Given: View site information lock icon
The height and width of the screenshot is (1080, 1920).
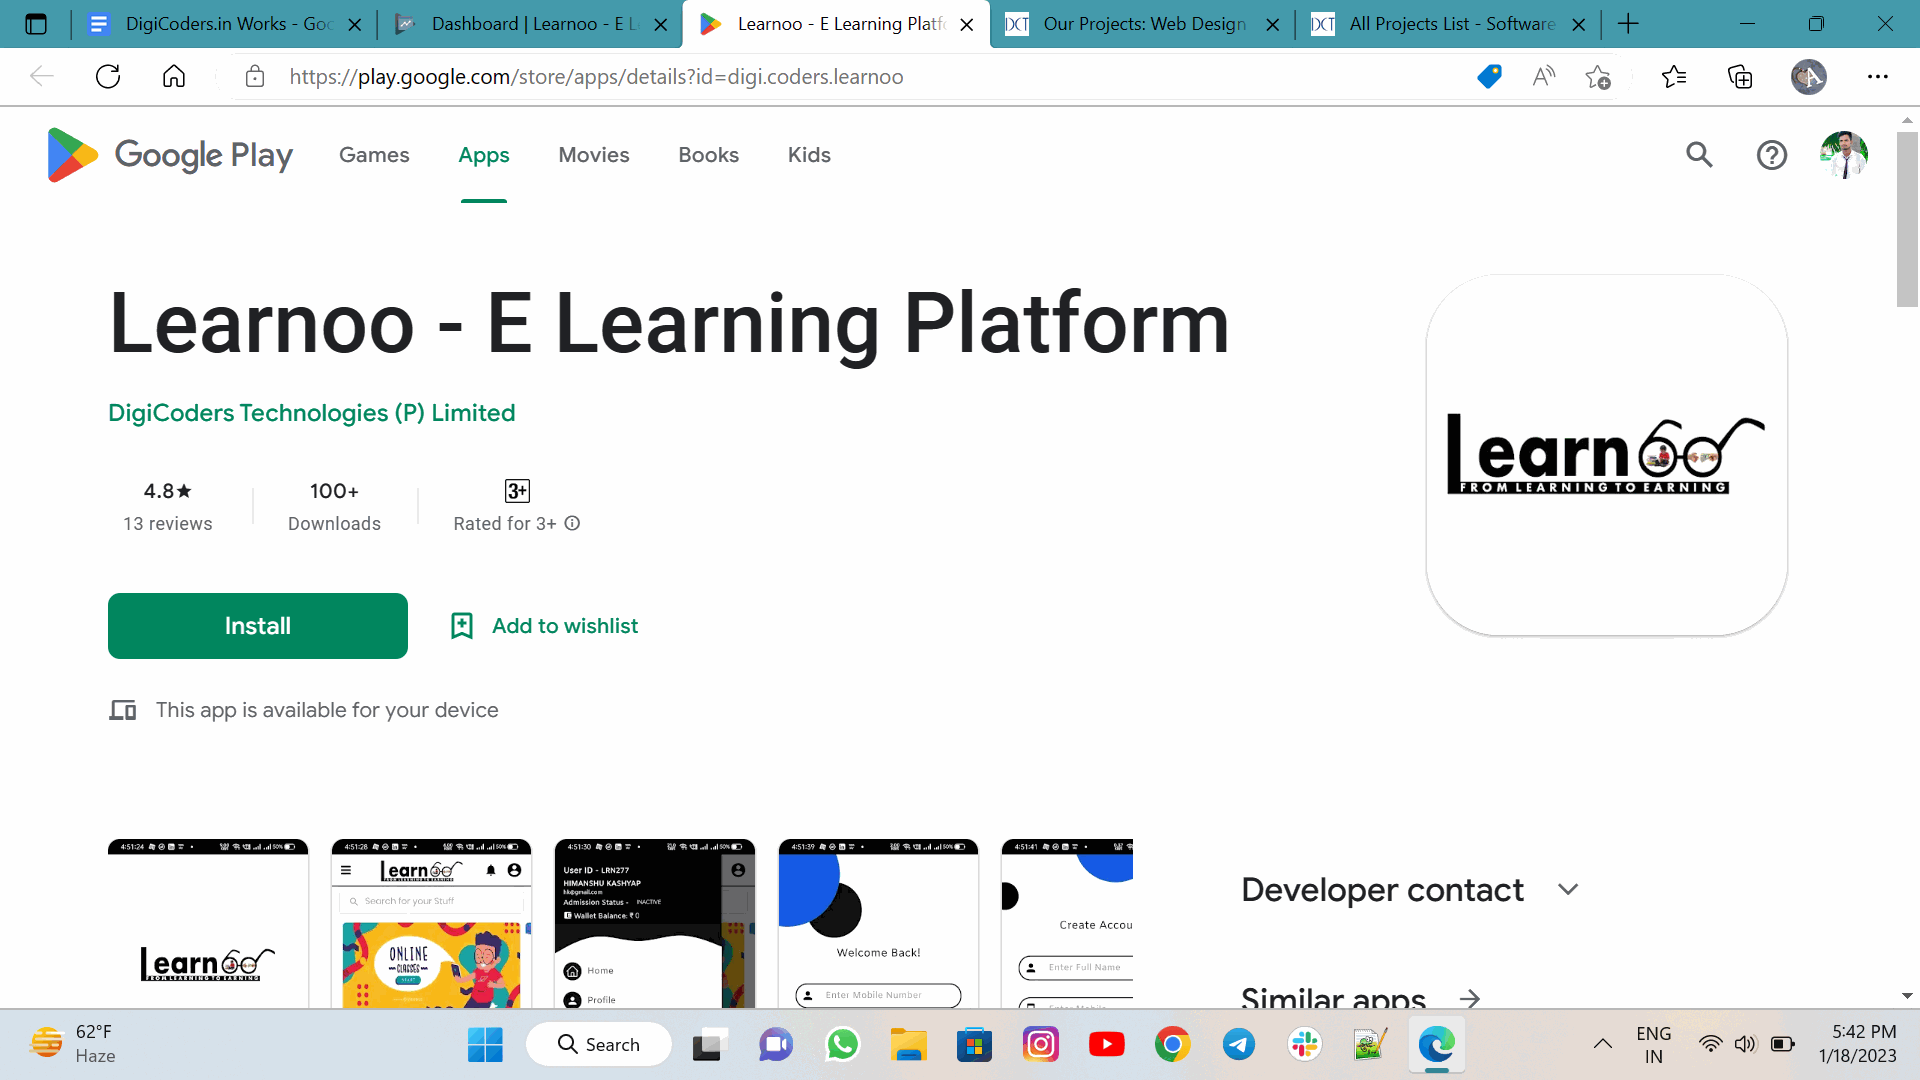Looking at the screenshot, I should (255, 77).
